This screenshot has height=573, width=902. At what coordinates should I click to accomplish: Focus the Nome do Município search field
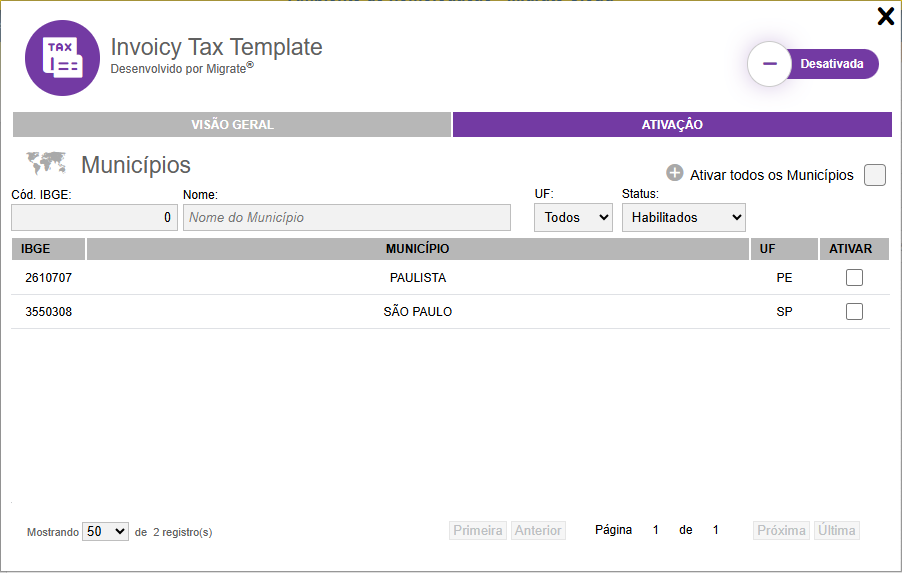(346, 217)
